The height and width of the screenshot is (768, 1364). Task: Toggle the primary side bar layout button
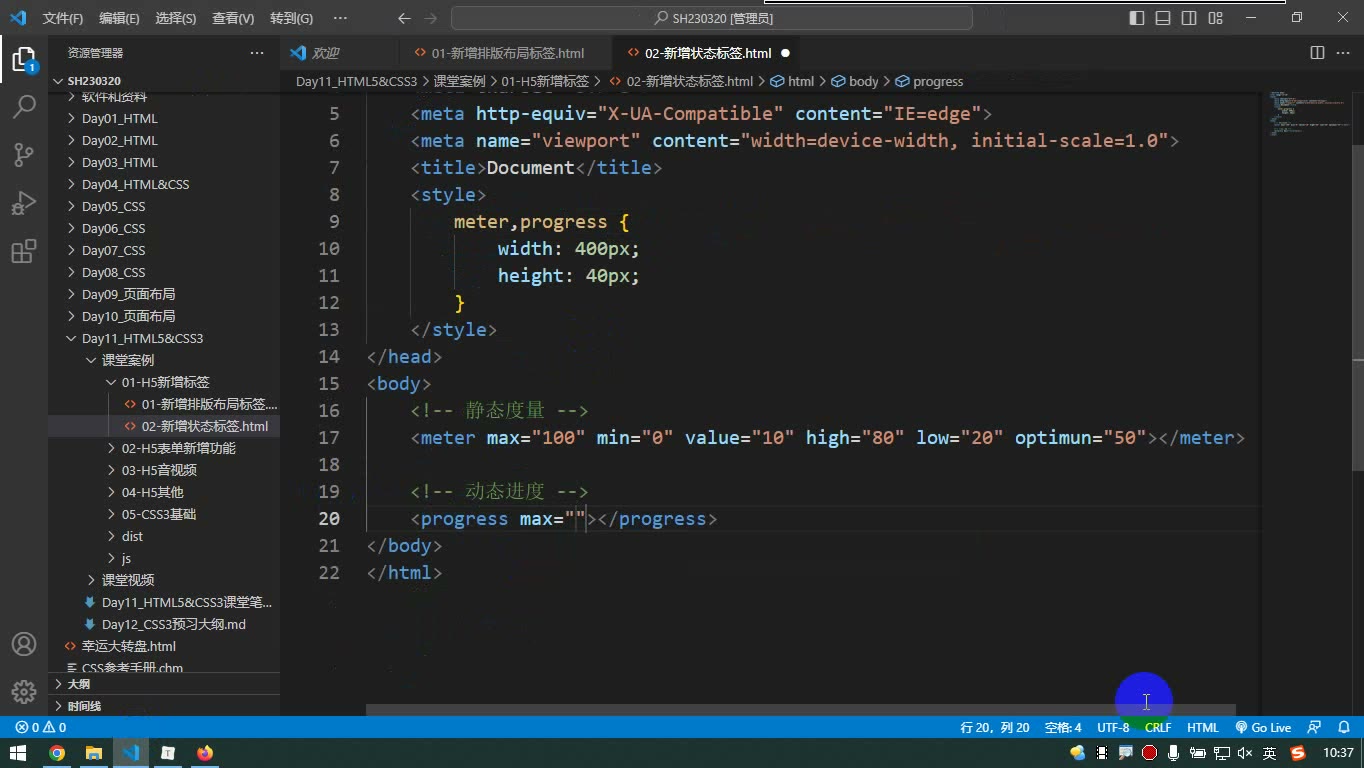point(1137,18)
